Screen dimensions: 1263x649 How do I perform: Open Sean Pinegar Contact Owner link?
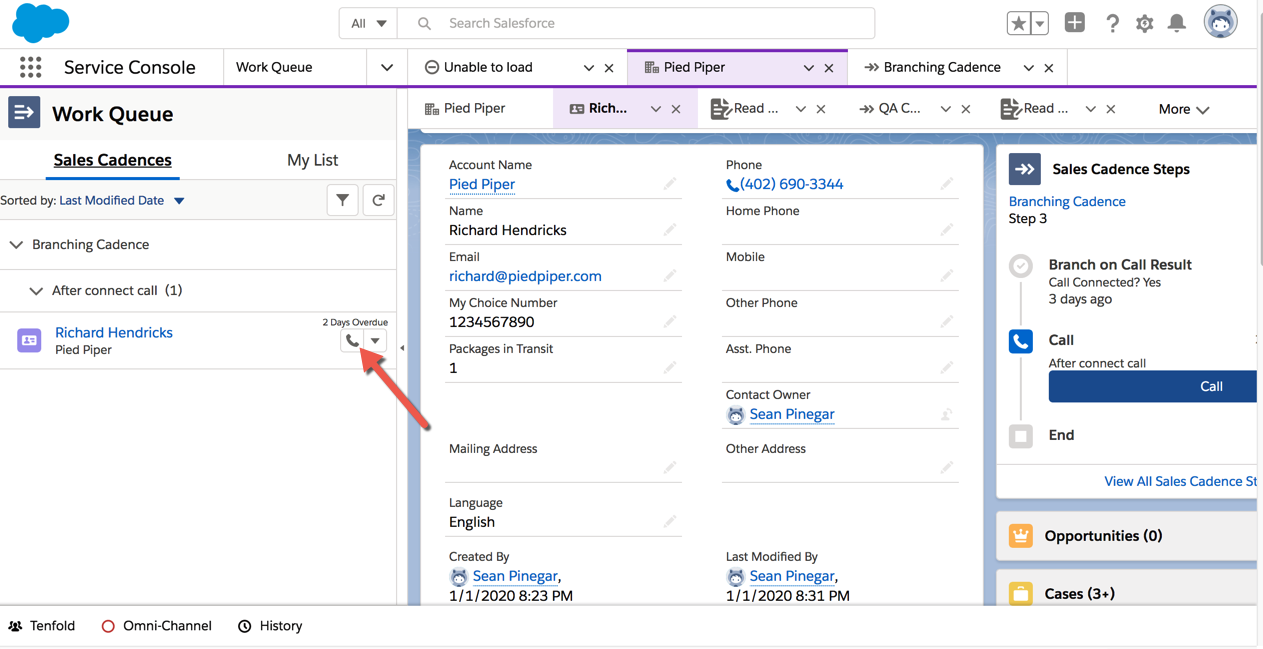click(792, 414)
